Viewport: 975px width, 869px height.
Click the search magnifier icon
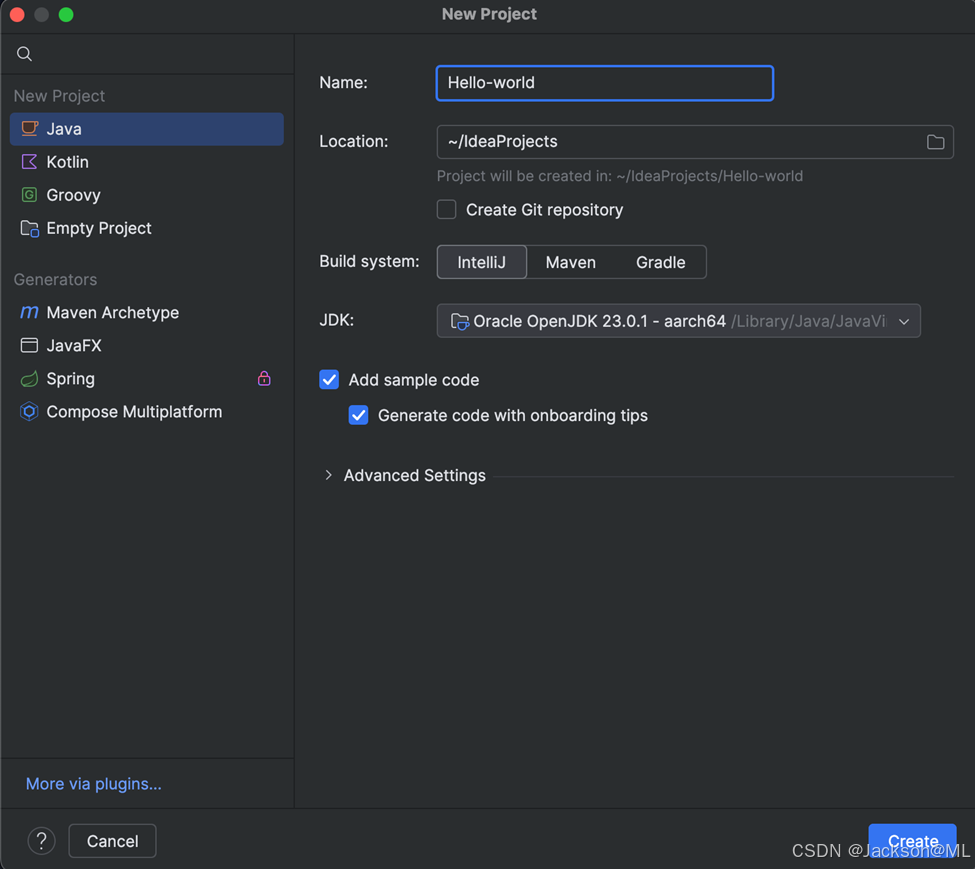(25, 54)
